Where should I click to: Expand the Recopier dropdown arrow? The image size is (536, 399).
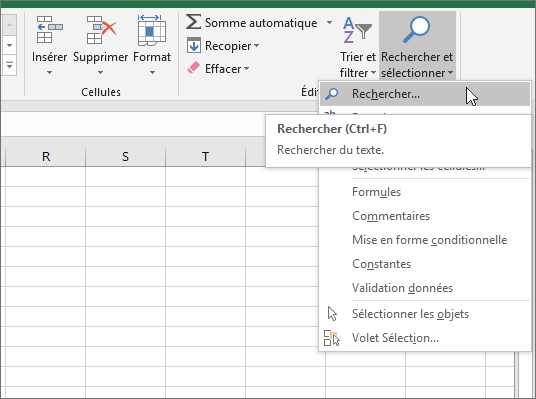256,45
